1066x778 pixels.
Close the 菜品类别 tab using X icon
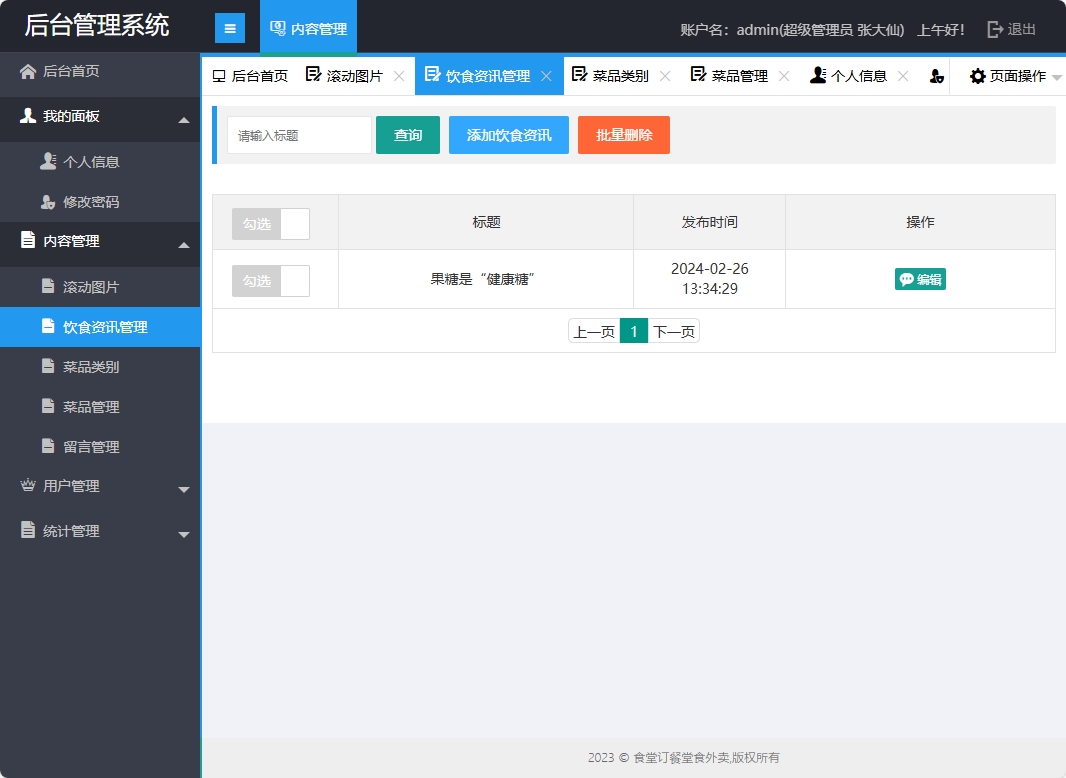665,76
